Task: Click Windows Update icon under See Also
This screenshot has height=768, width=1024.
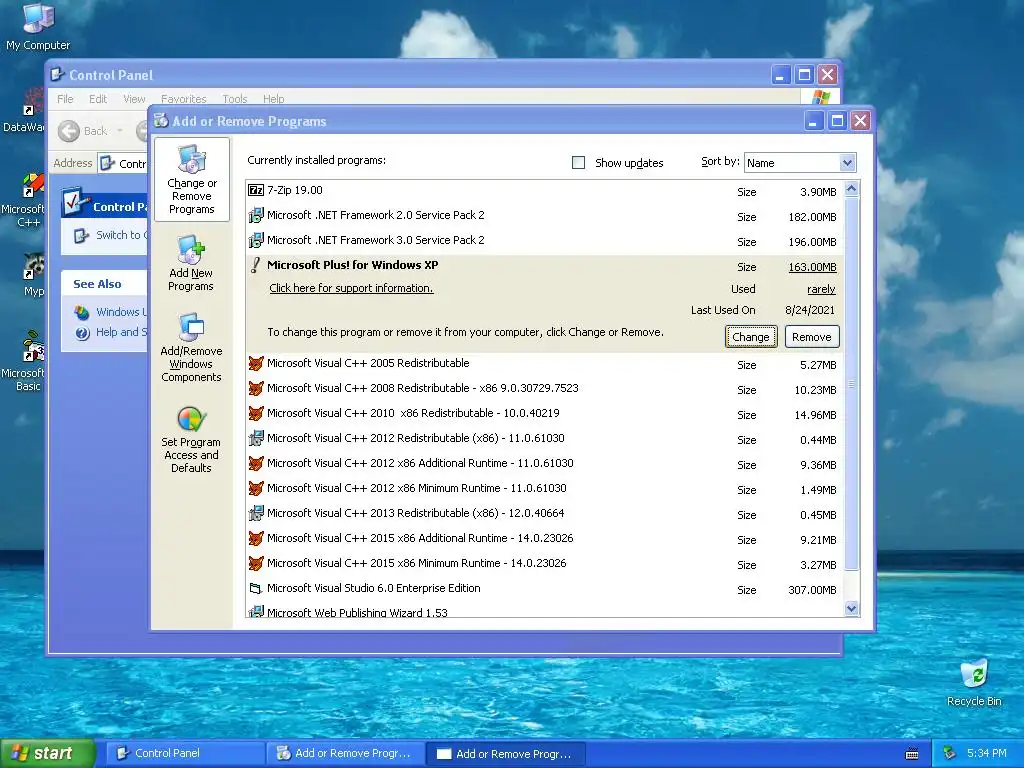Action: 82,312
